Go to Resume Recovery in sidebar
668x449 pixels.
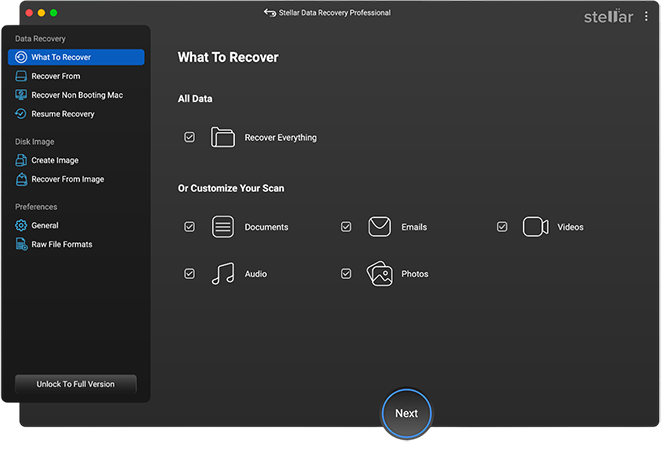[x=62, y=114]
